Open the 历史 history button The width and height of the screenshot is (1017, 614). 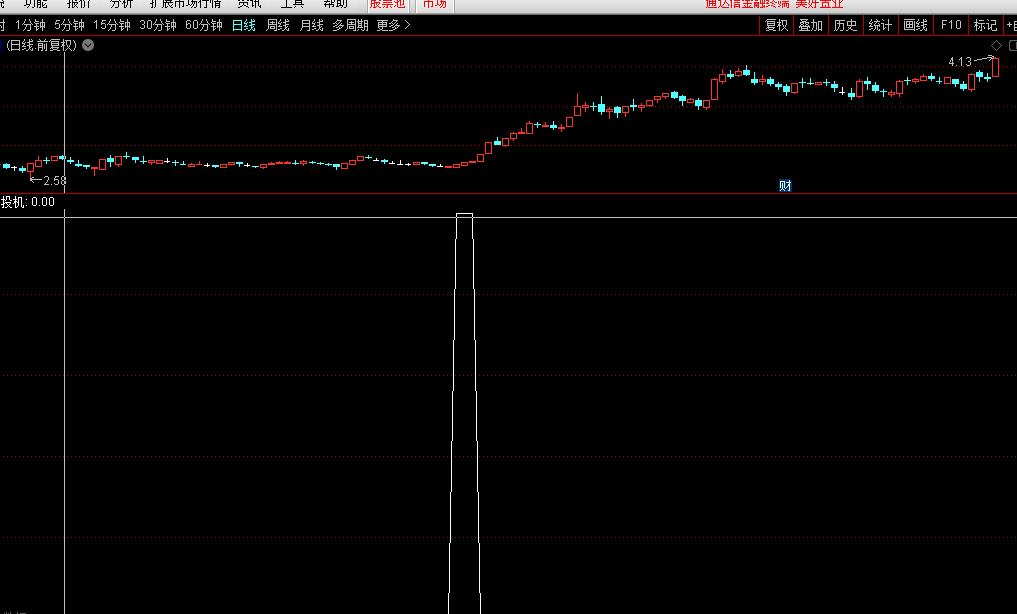[x=845, y=25]
